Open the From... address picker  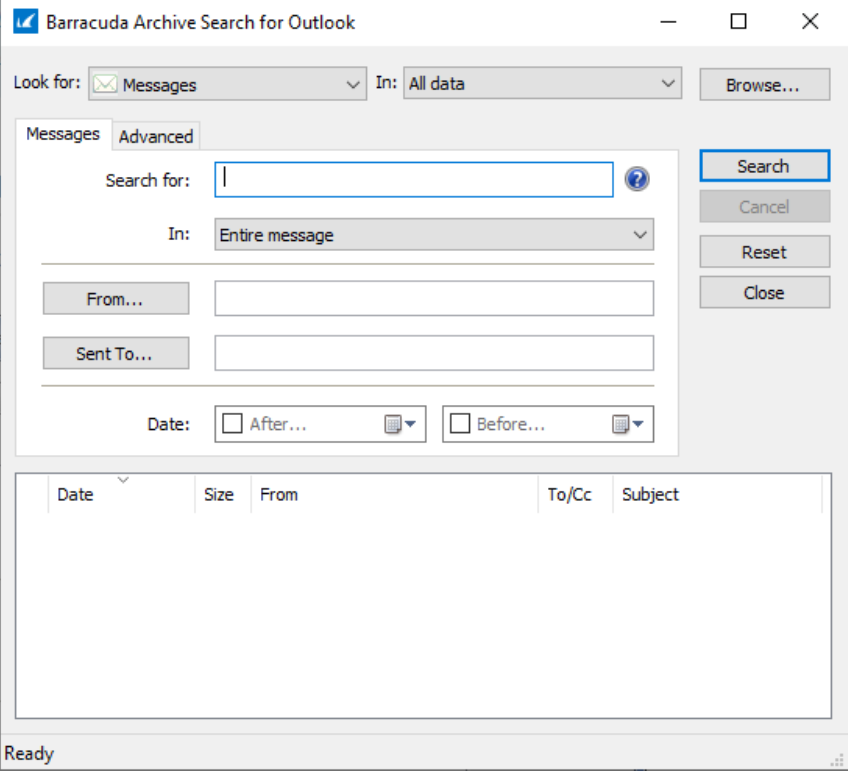point(116,298)
